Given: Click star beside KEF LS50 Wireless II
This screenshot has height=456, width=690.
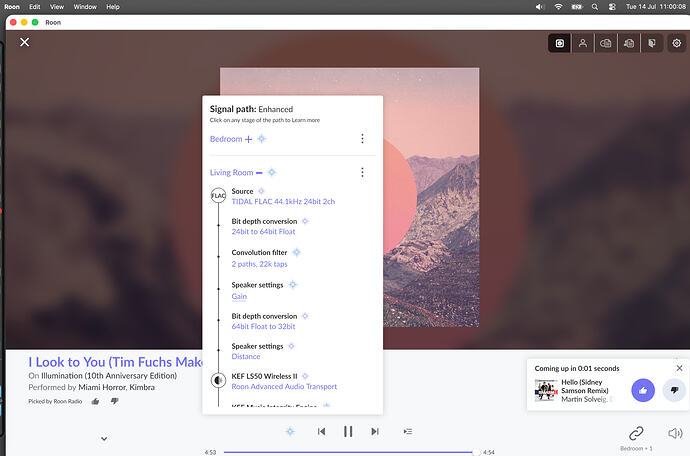Looking at the screenshot, I should pos(305,376).
